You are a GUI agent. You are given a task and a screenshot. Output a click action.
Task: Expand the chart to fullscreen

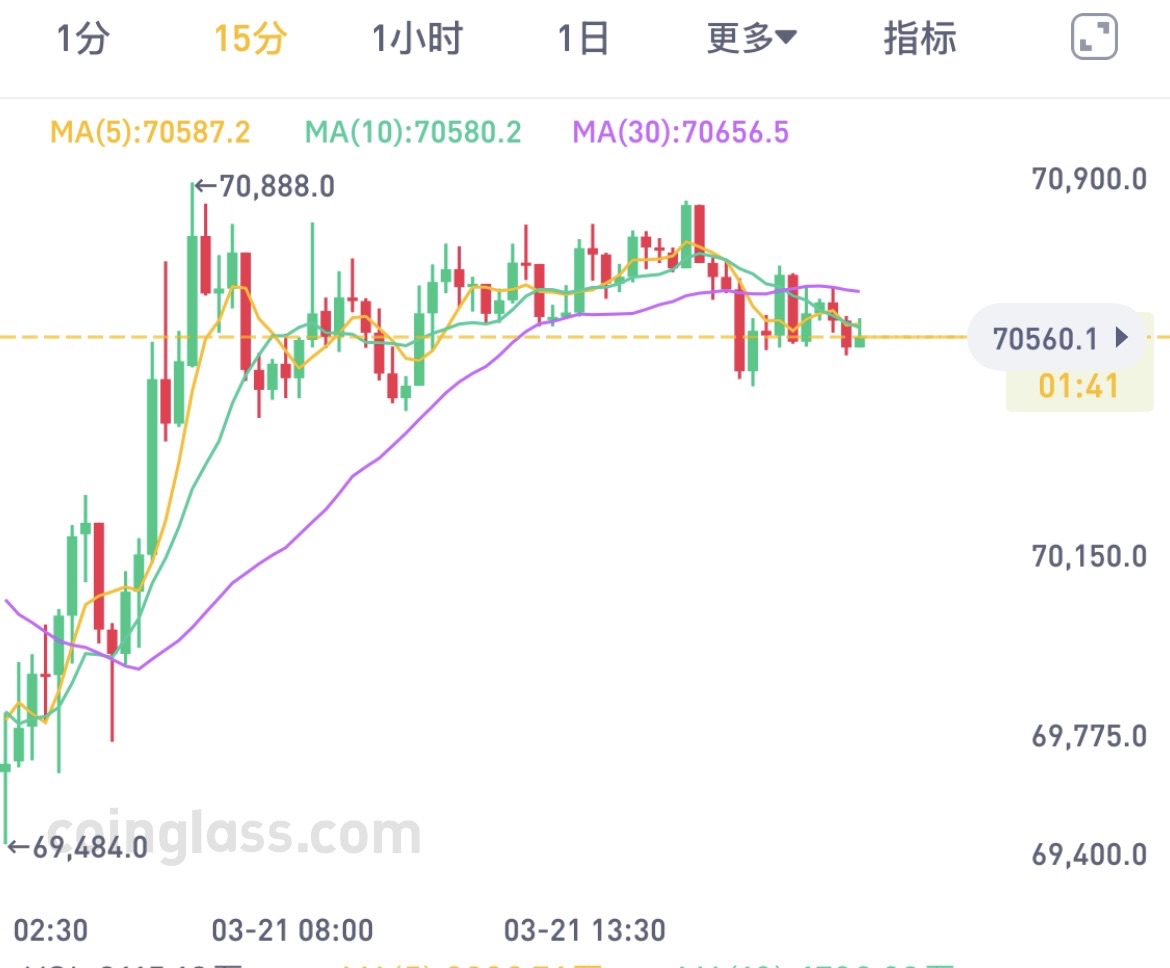pyautogui.click(x=1093, y=39)
